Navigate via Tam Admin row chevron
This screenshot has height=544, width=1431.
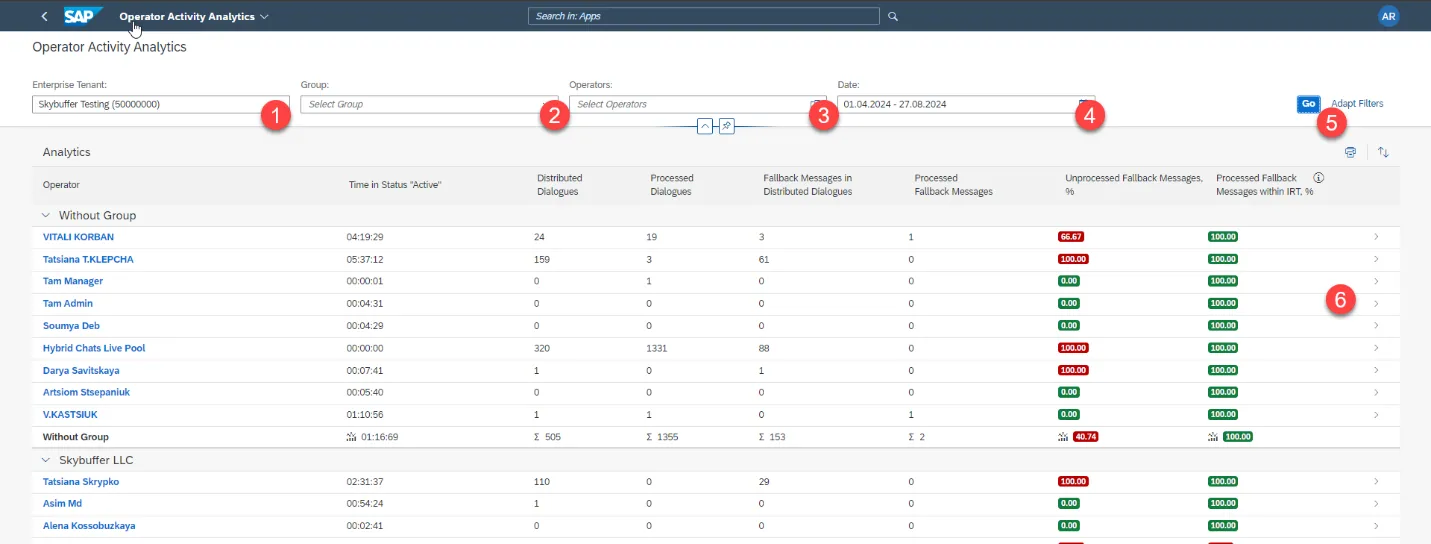point(1376,303)
